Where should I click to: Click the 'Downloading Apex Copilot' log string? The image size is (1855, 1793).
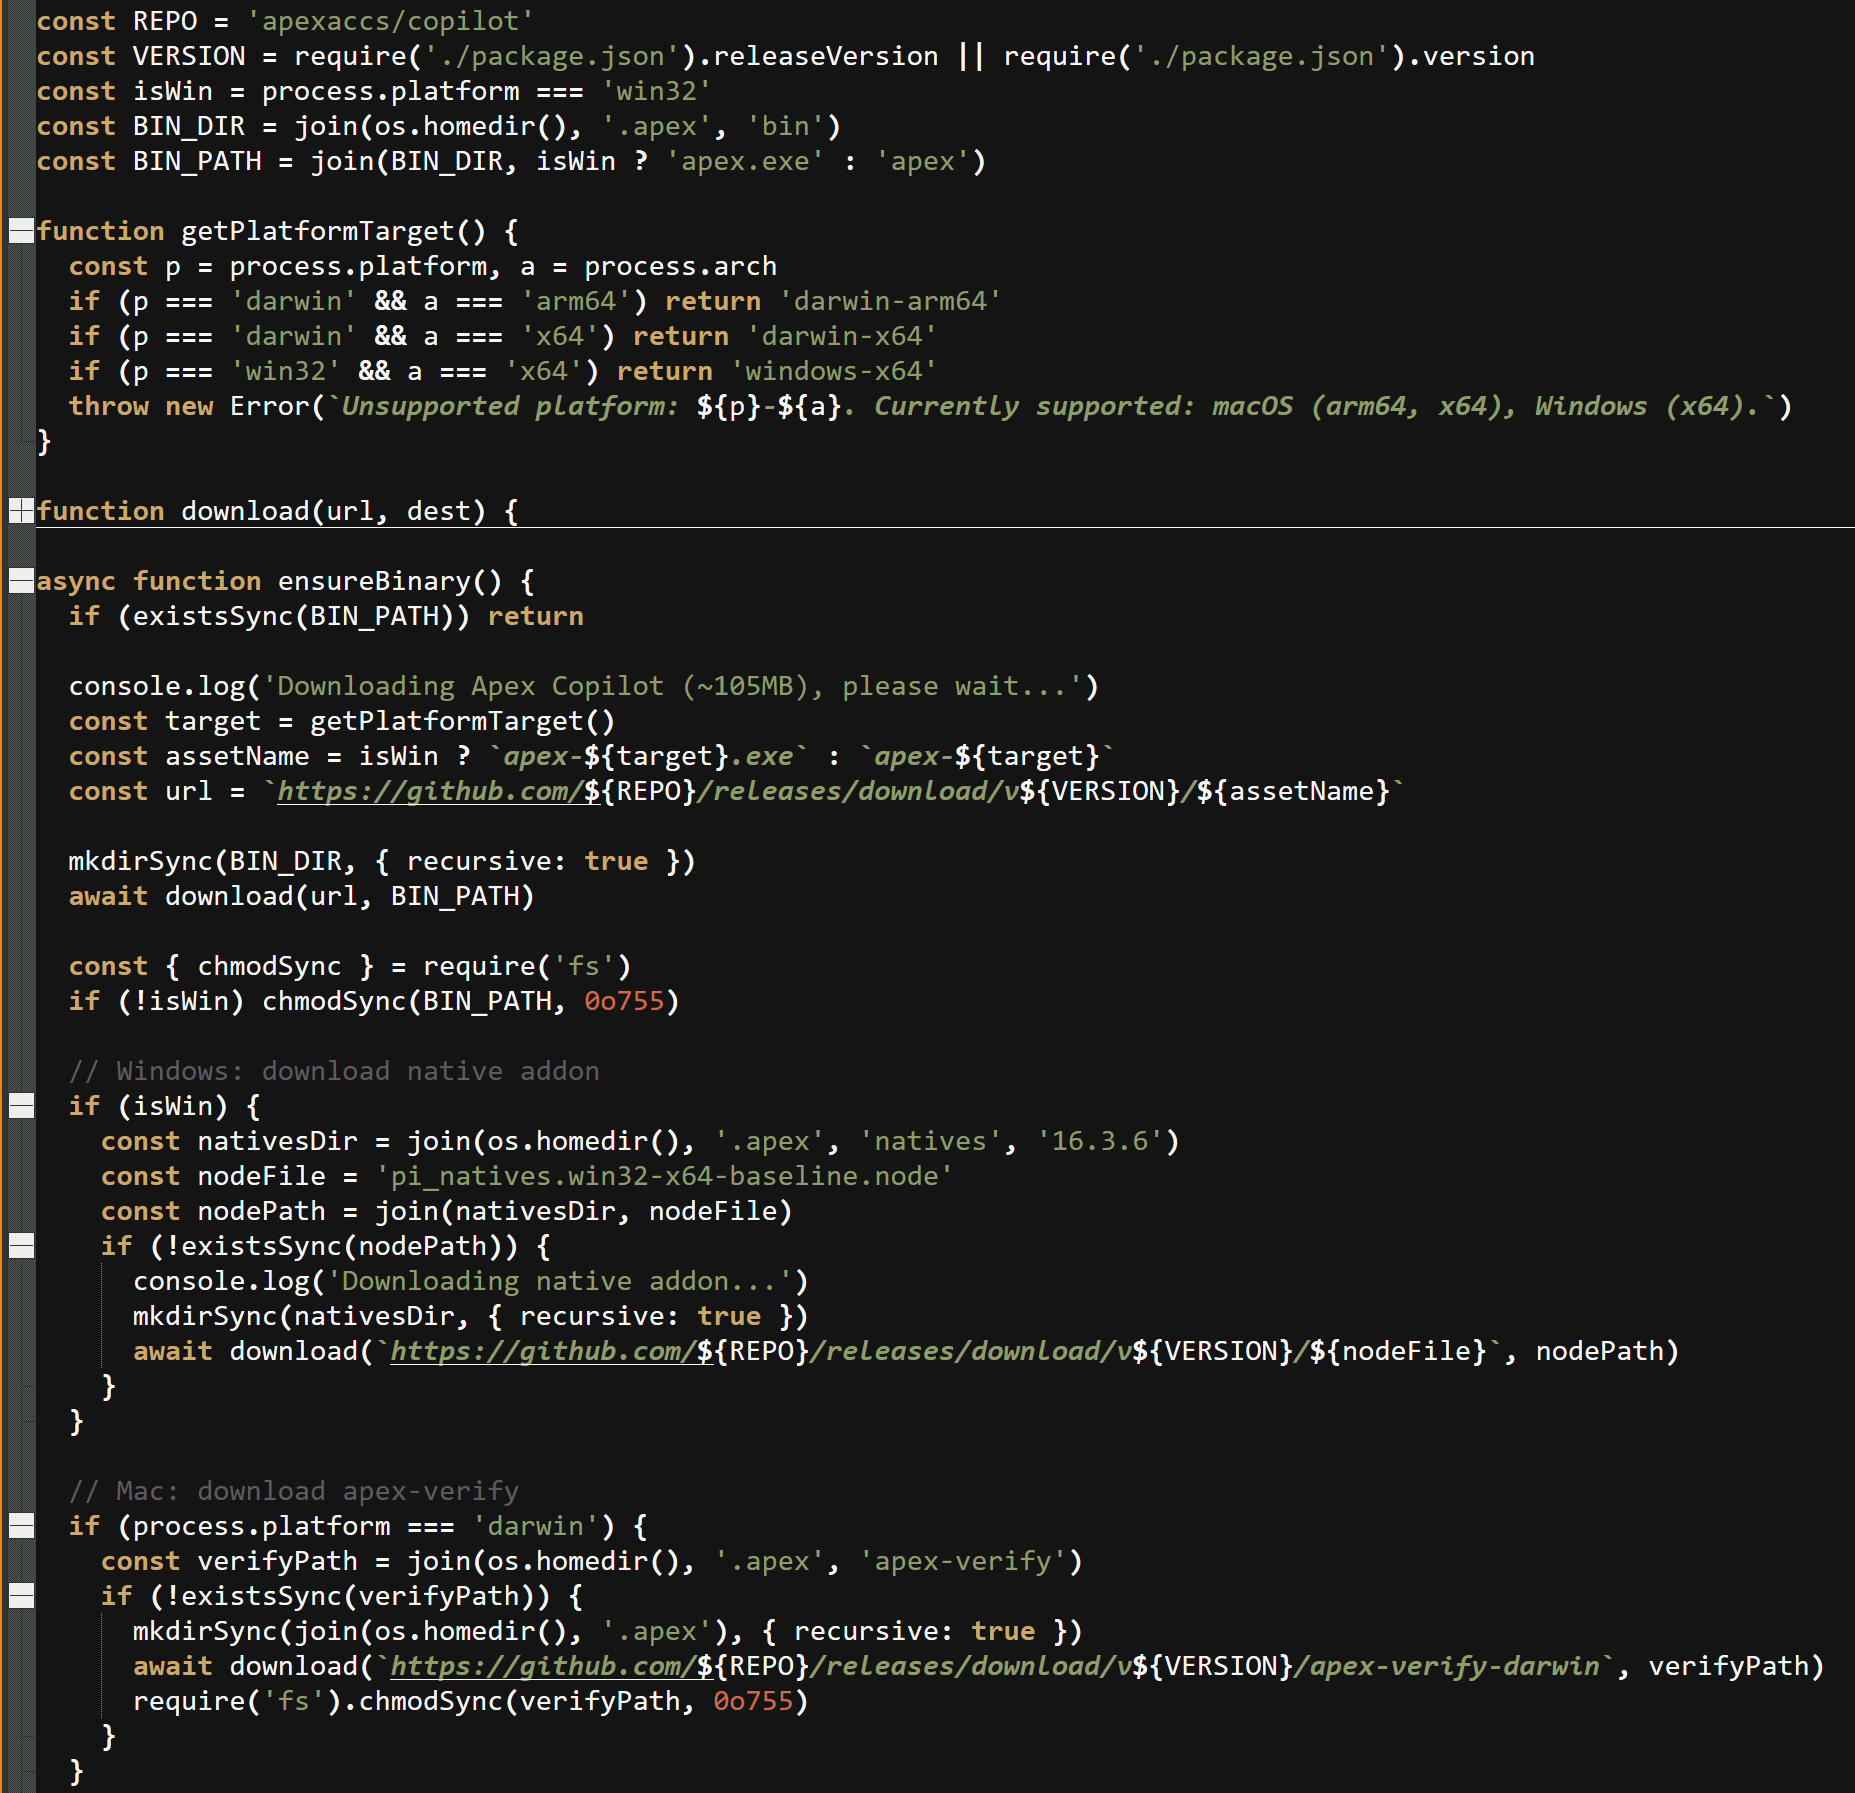click(673, 686)
